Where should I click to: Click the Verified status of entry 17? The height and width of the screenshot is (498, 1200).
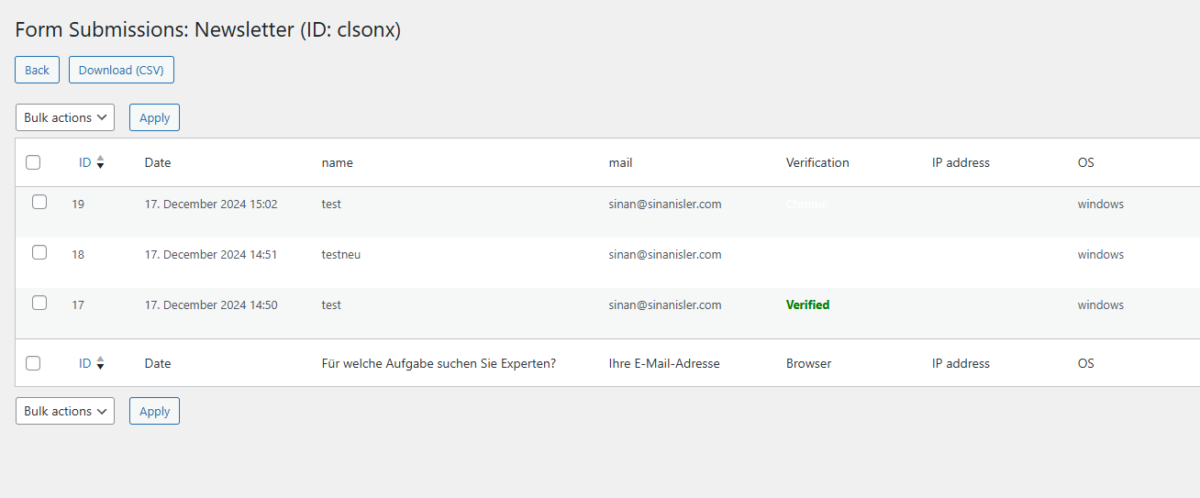click(x=807, y=305)
